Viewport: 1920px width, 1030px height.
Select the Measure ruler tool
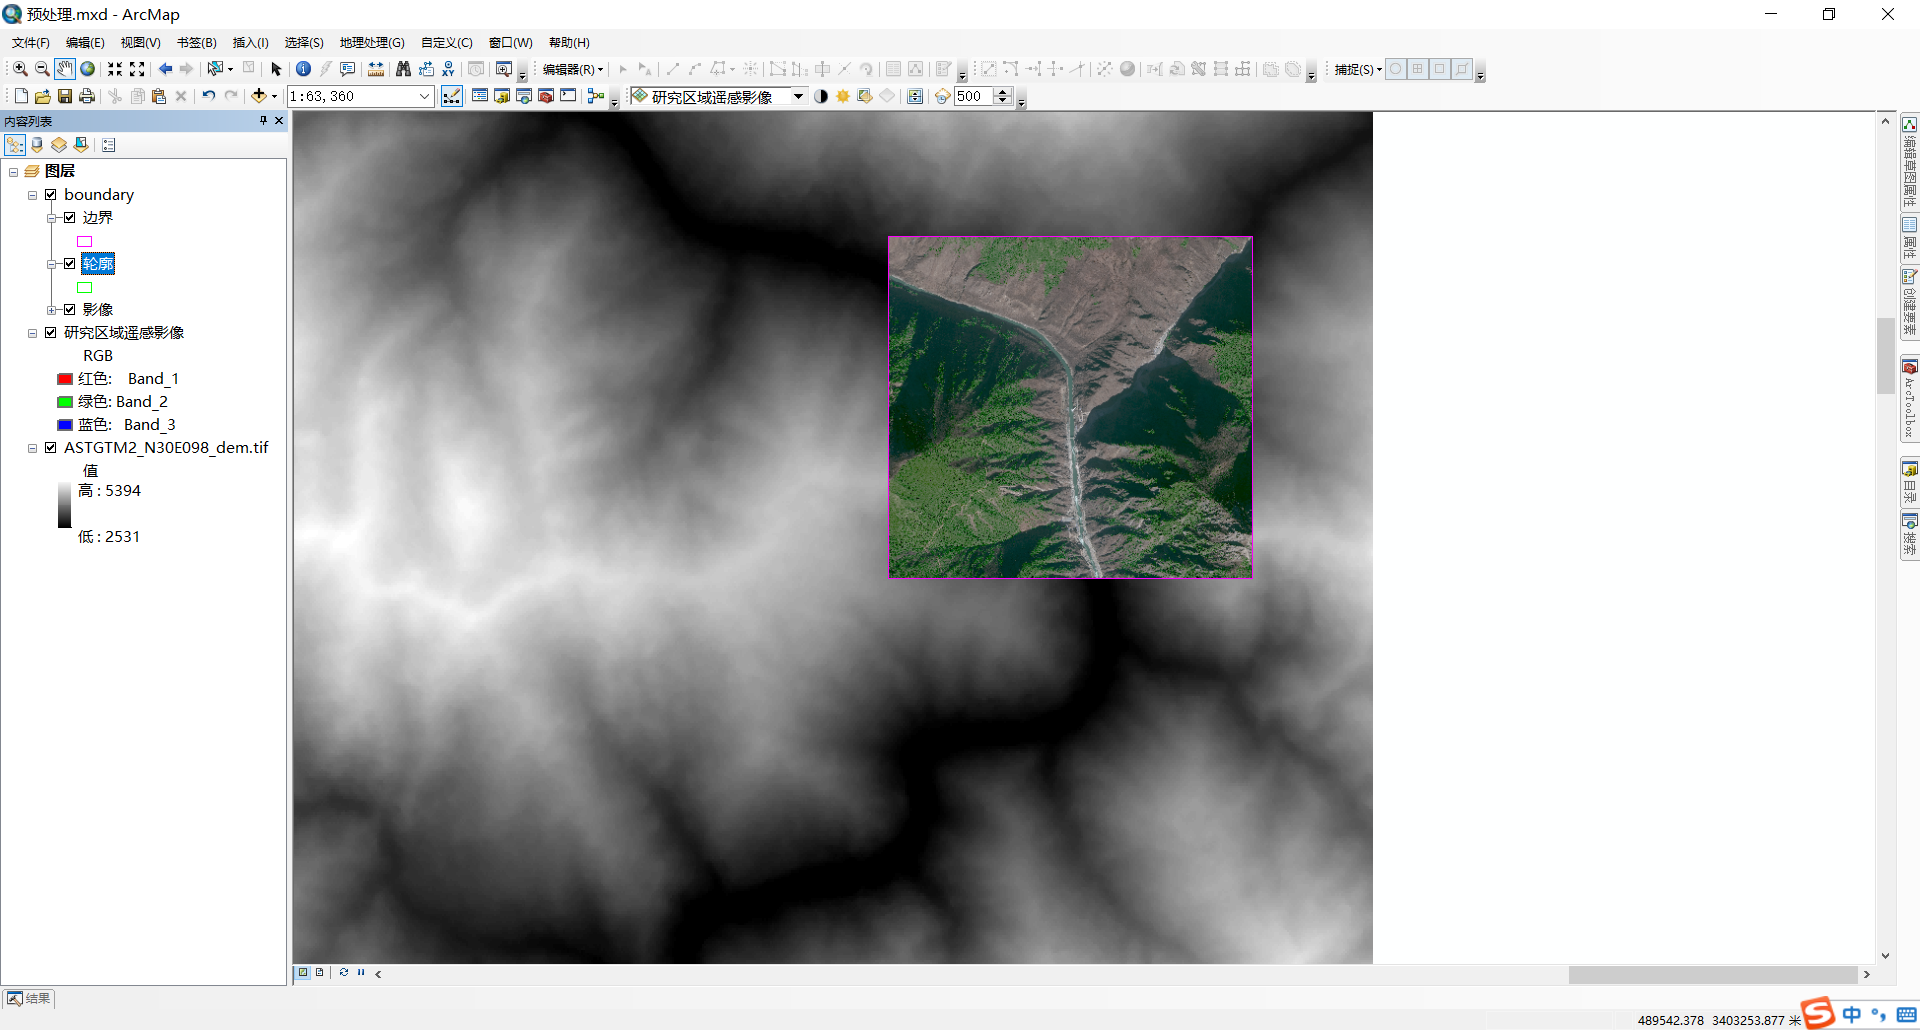[376, 69]
